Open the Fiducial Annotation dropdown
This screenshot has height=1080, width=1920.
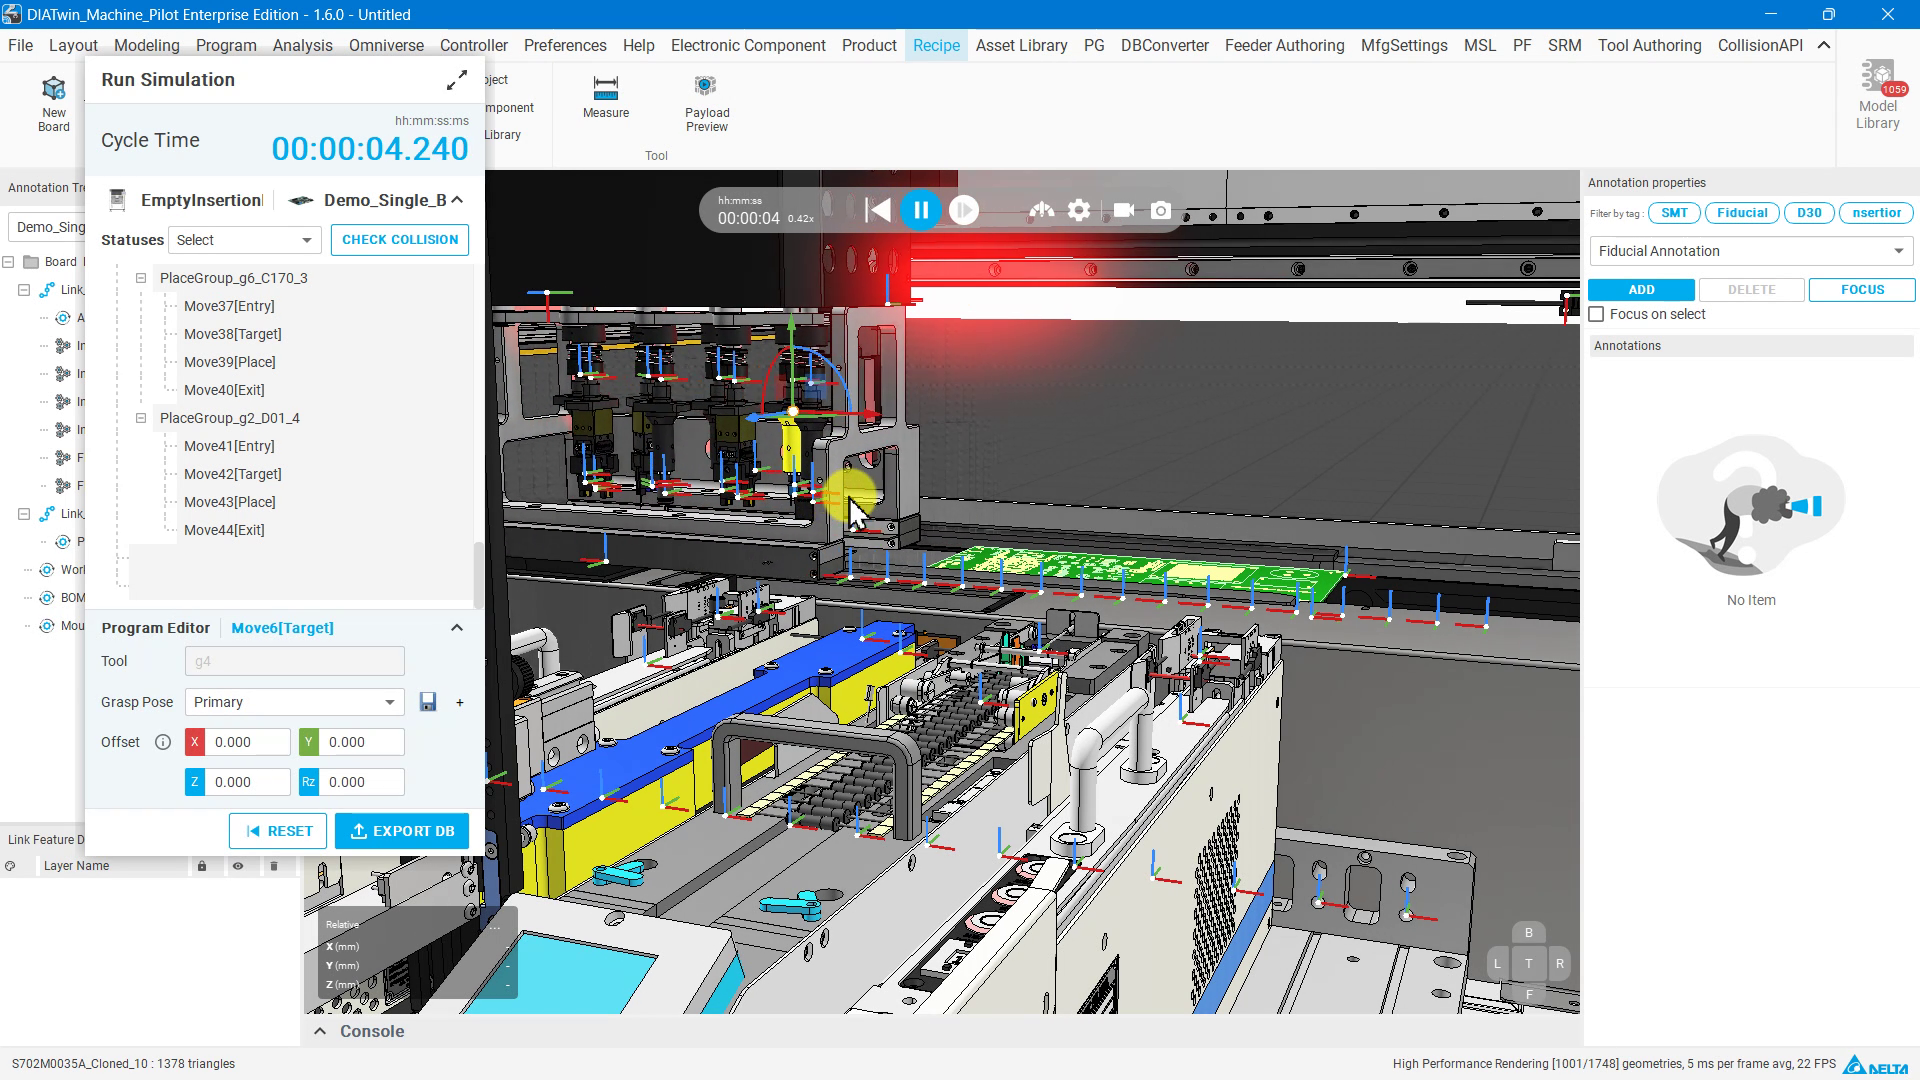1751,251
